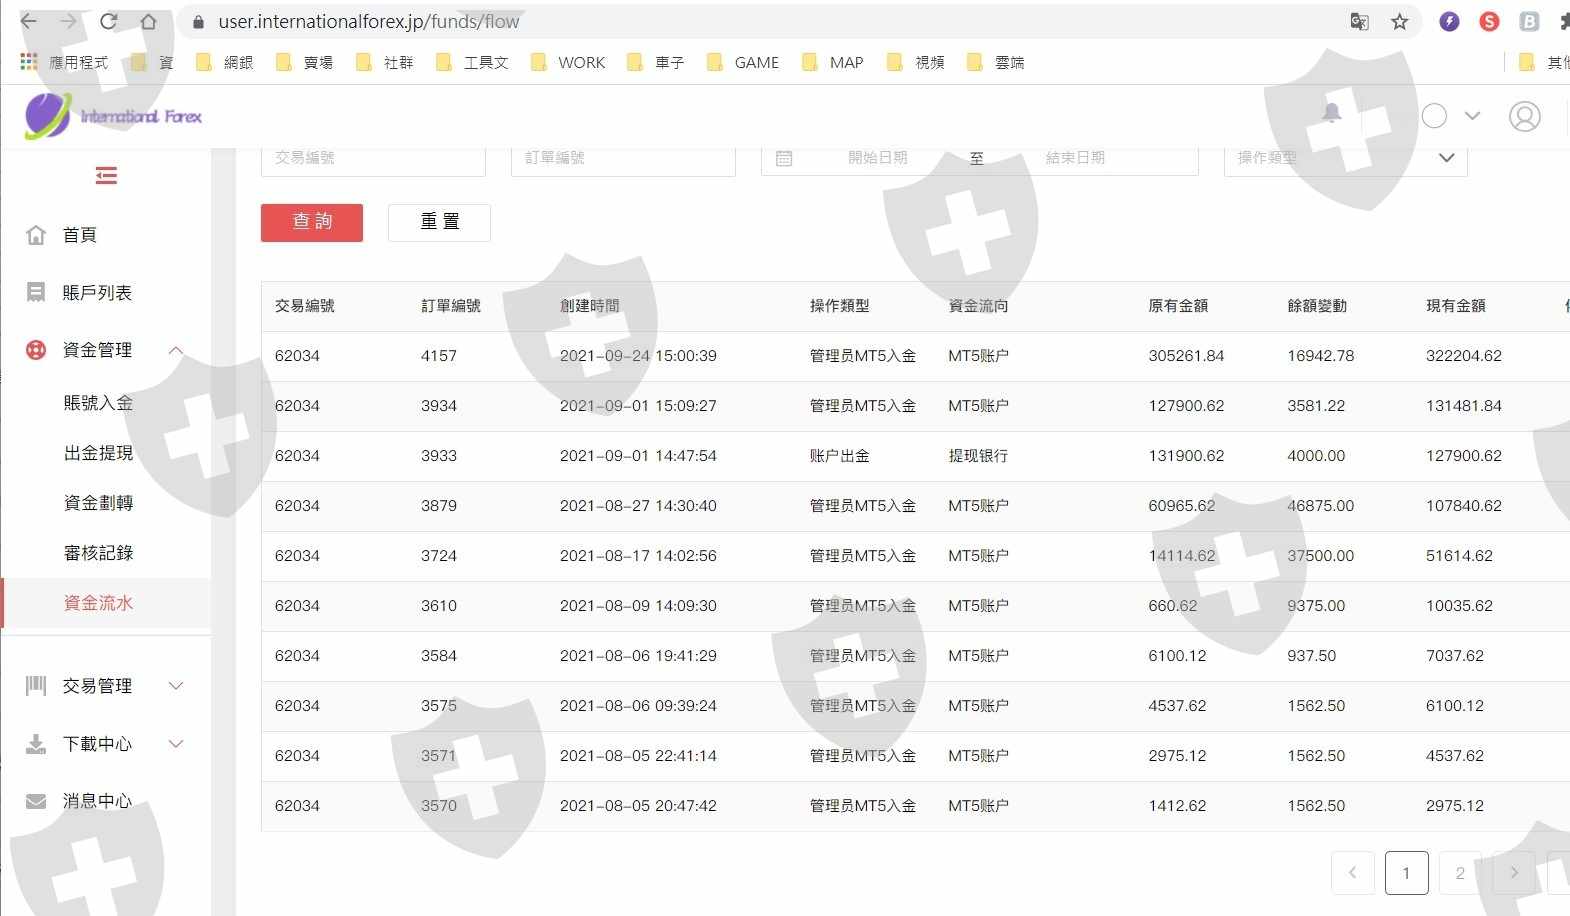Go to page 2 of results
Screen dimensions: 1570x916
[x=1459, y=873]
